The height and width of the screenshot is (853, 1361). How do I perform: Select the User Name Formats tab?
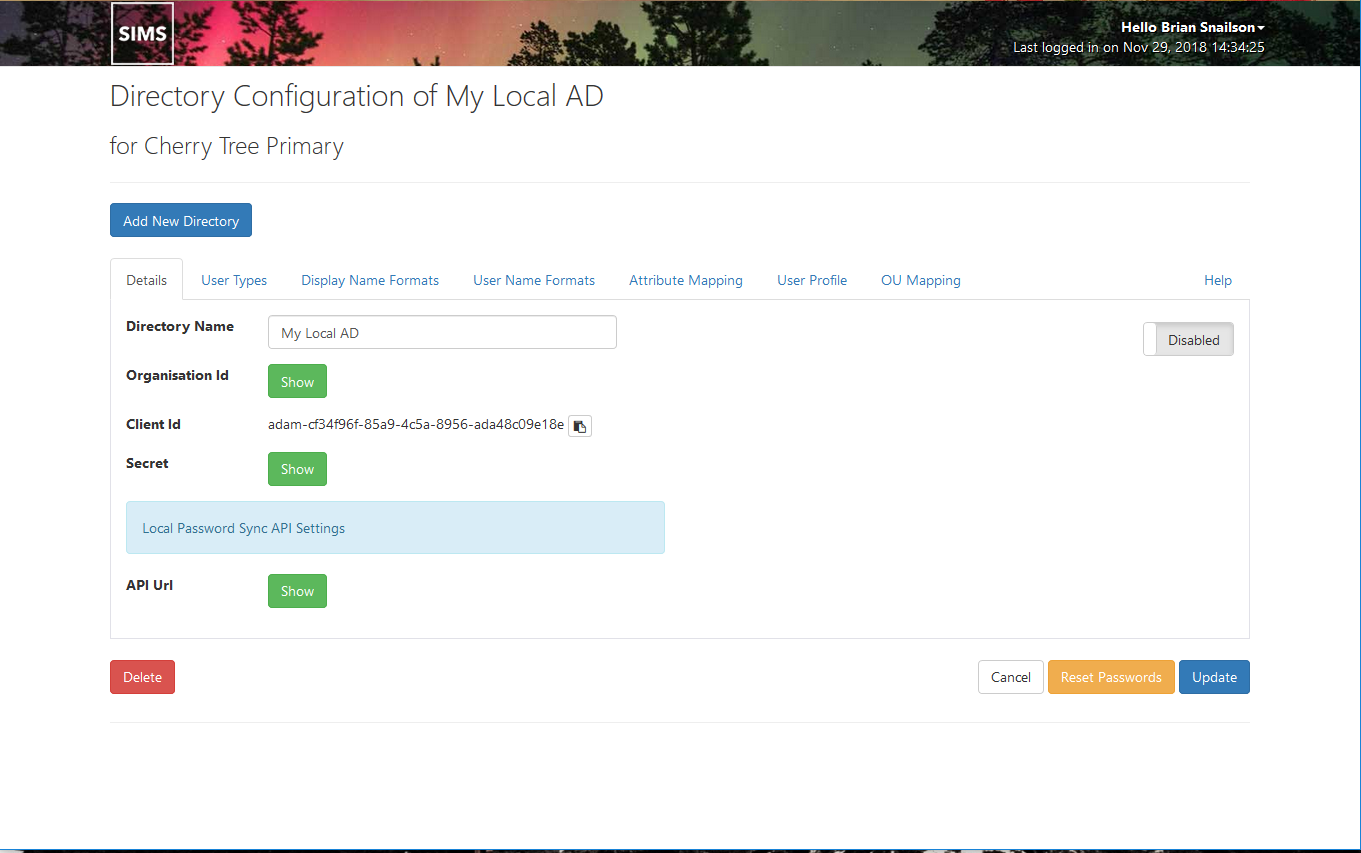click(534, 280)
